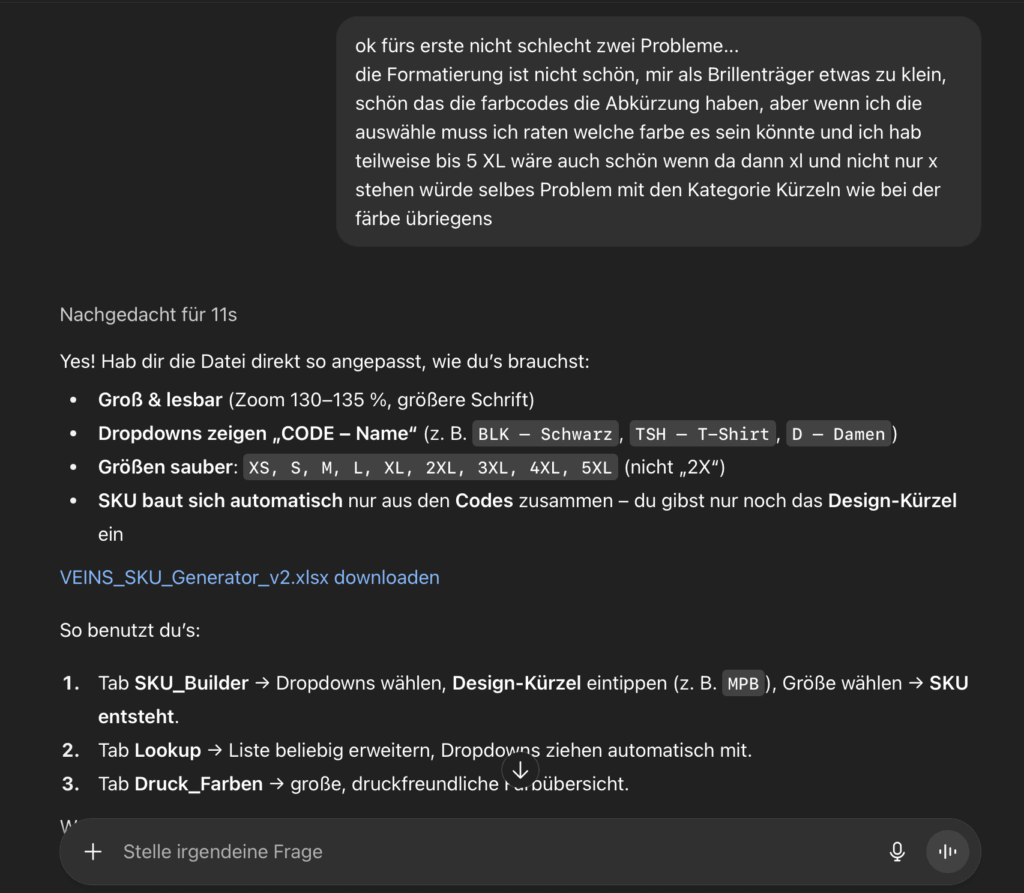Click the bold "Groß & lesbar" bullet heading
Viewport: 1024px width, 893px height.
click(x=160, y=400)
